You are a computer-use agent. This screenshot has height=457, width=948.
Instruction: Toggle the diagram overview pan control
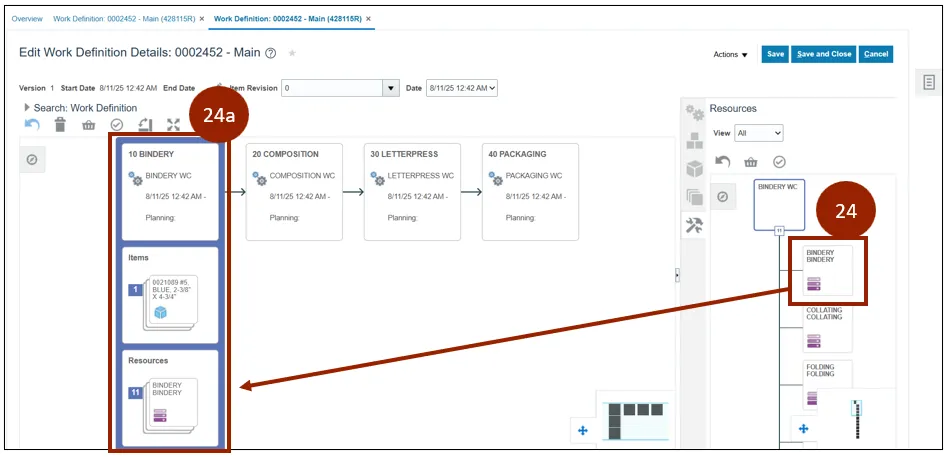[x=583, y=430]
